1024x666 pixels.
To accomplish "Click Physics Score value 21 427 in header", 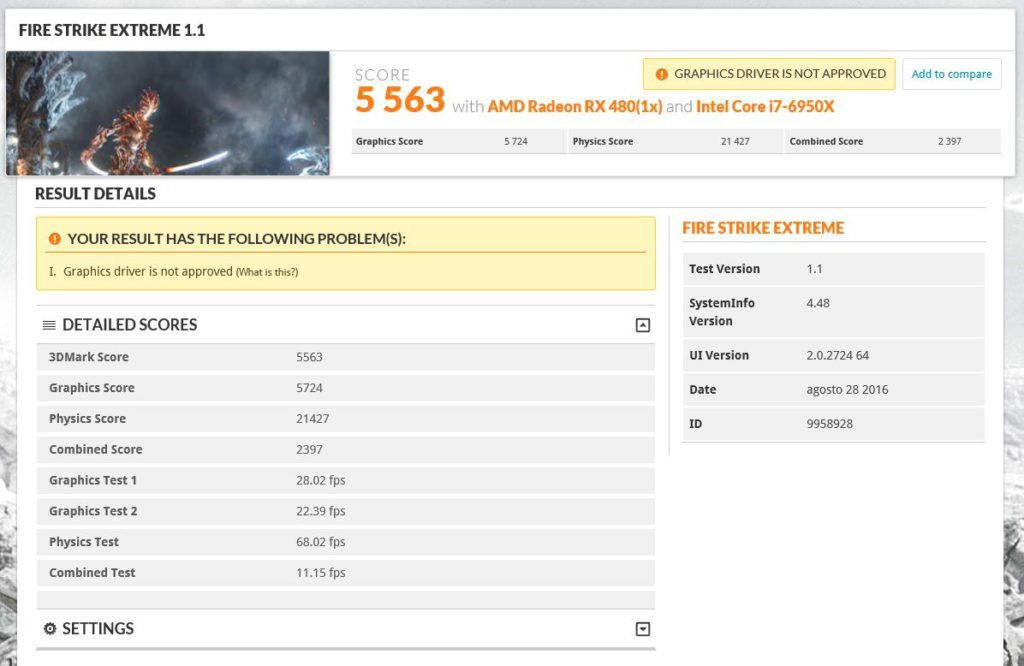I will click(x=735, y=142).
